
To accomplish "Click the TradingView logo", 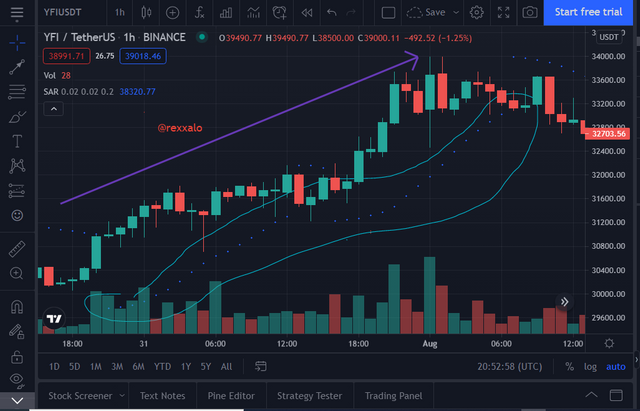I will [54, 318].
